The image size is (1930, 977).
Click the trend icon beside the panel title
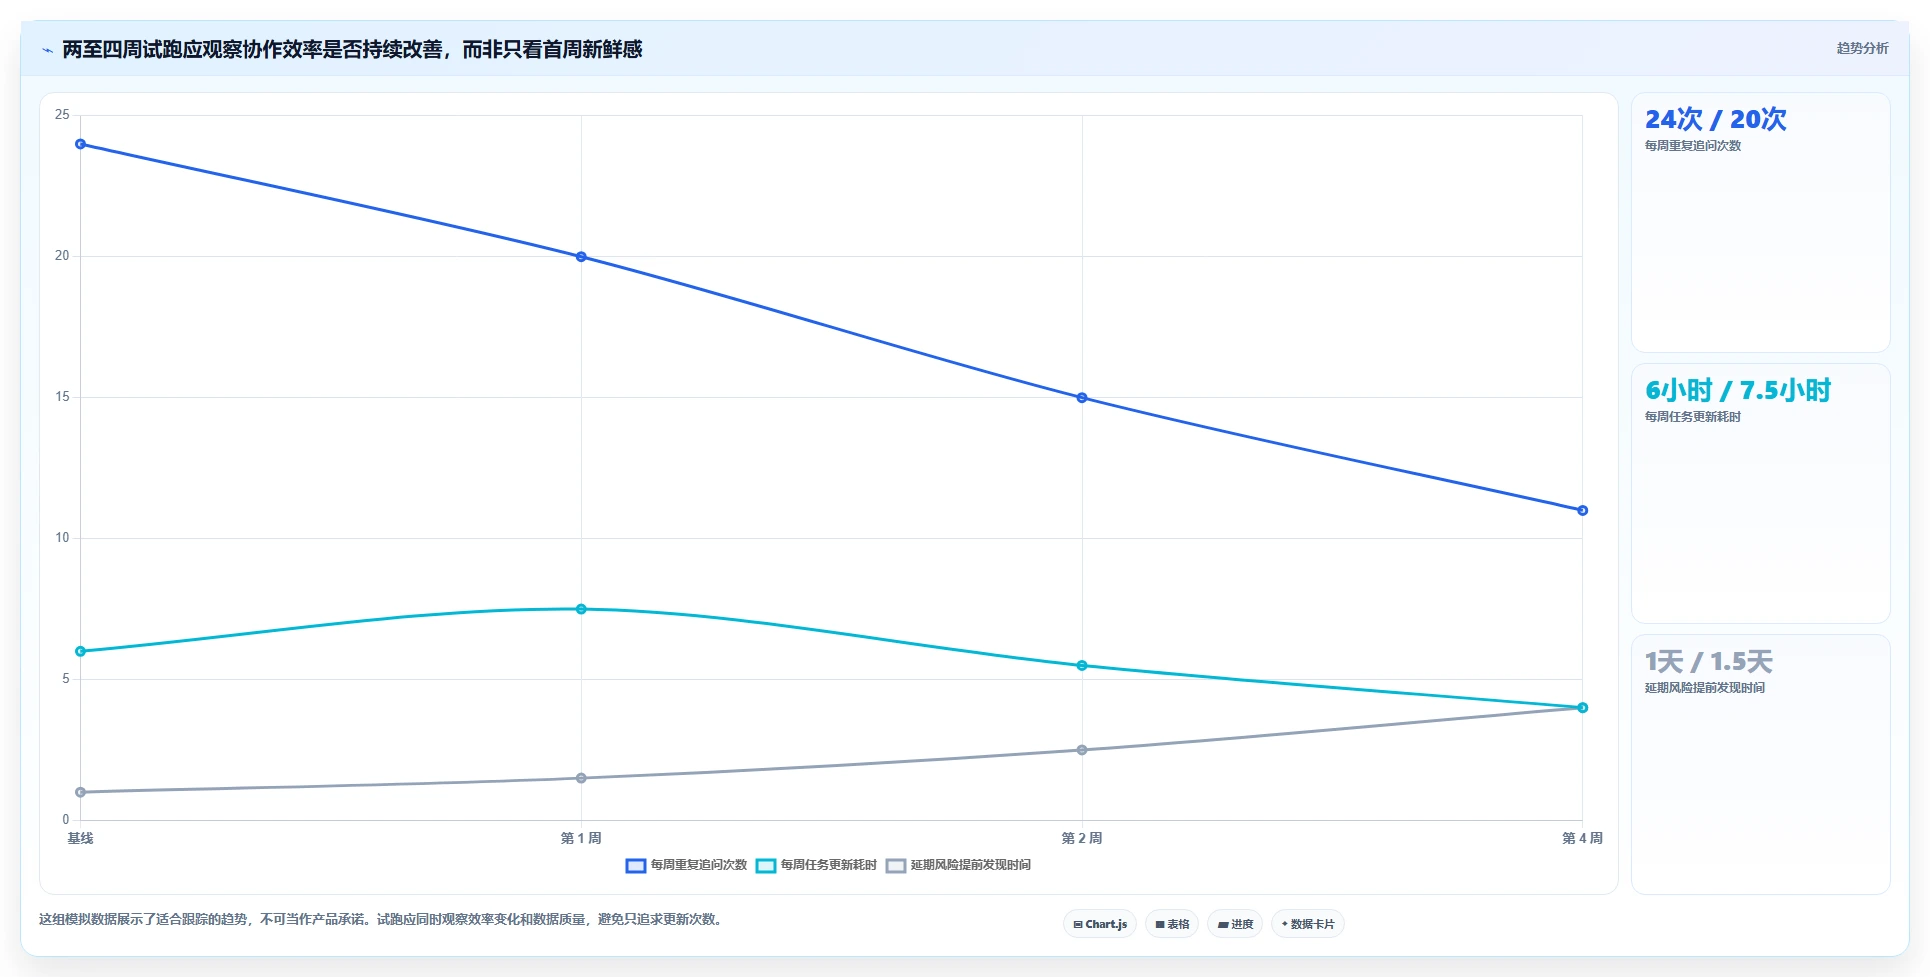click(x=47, y=50)
